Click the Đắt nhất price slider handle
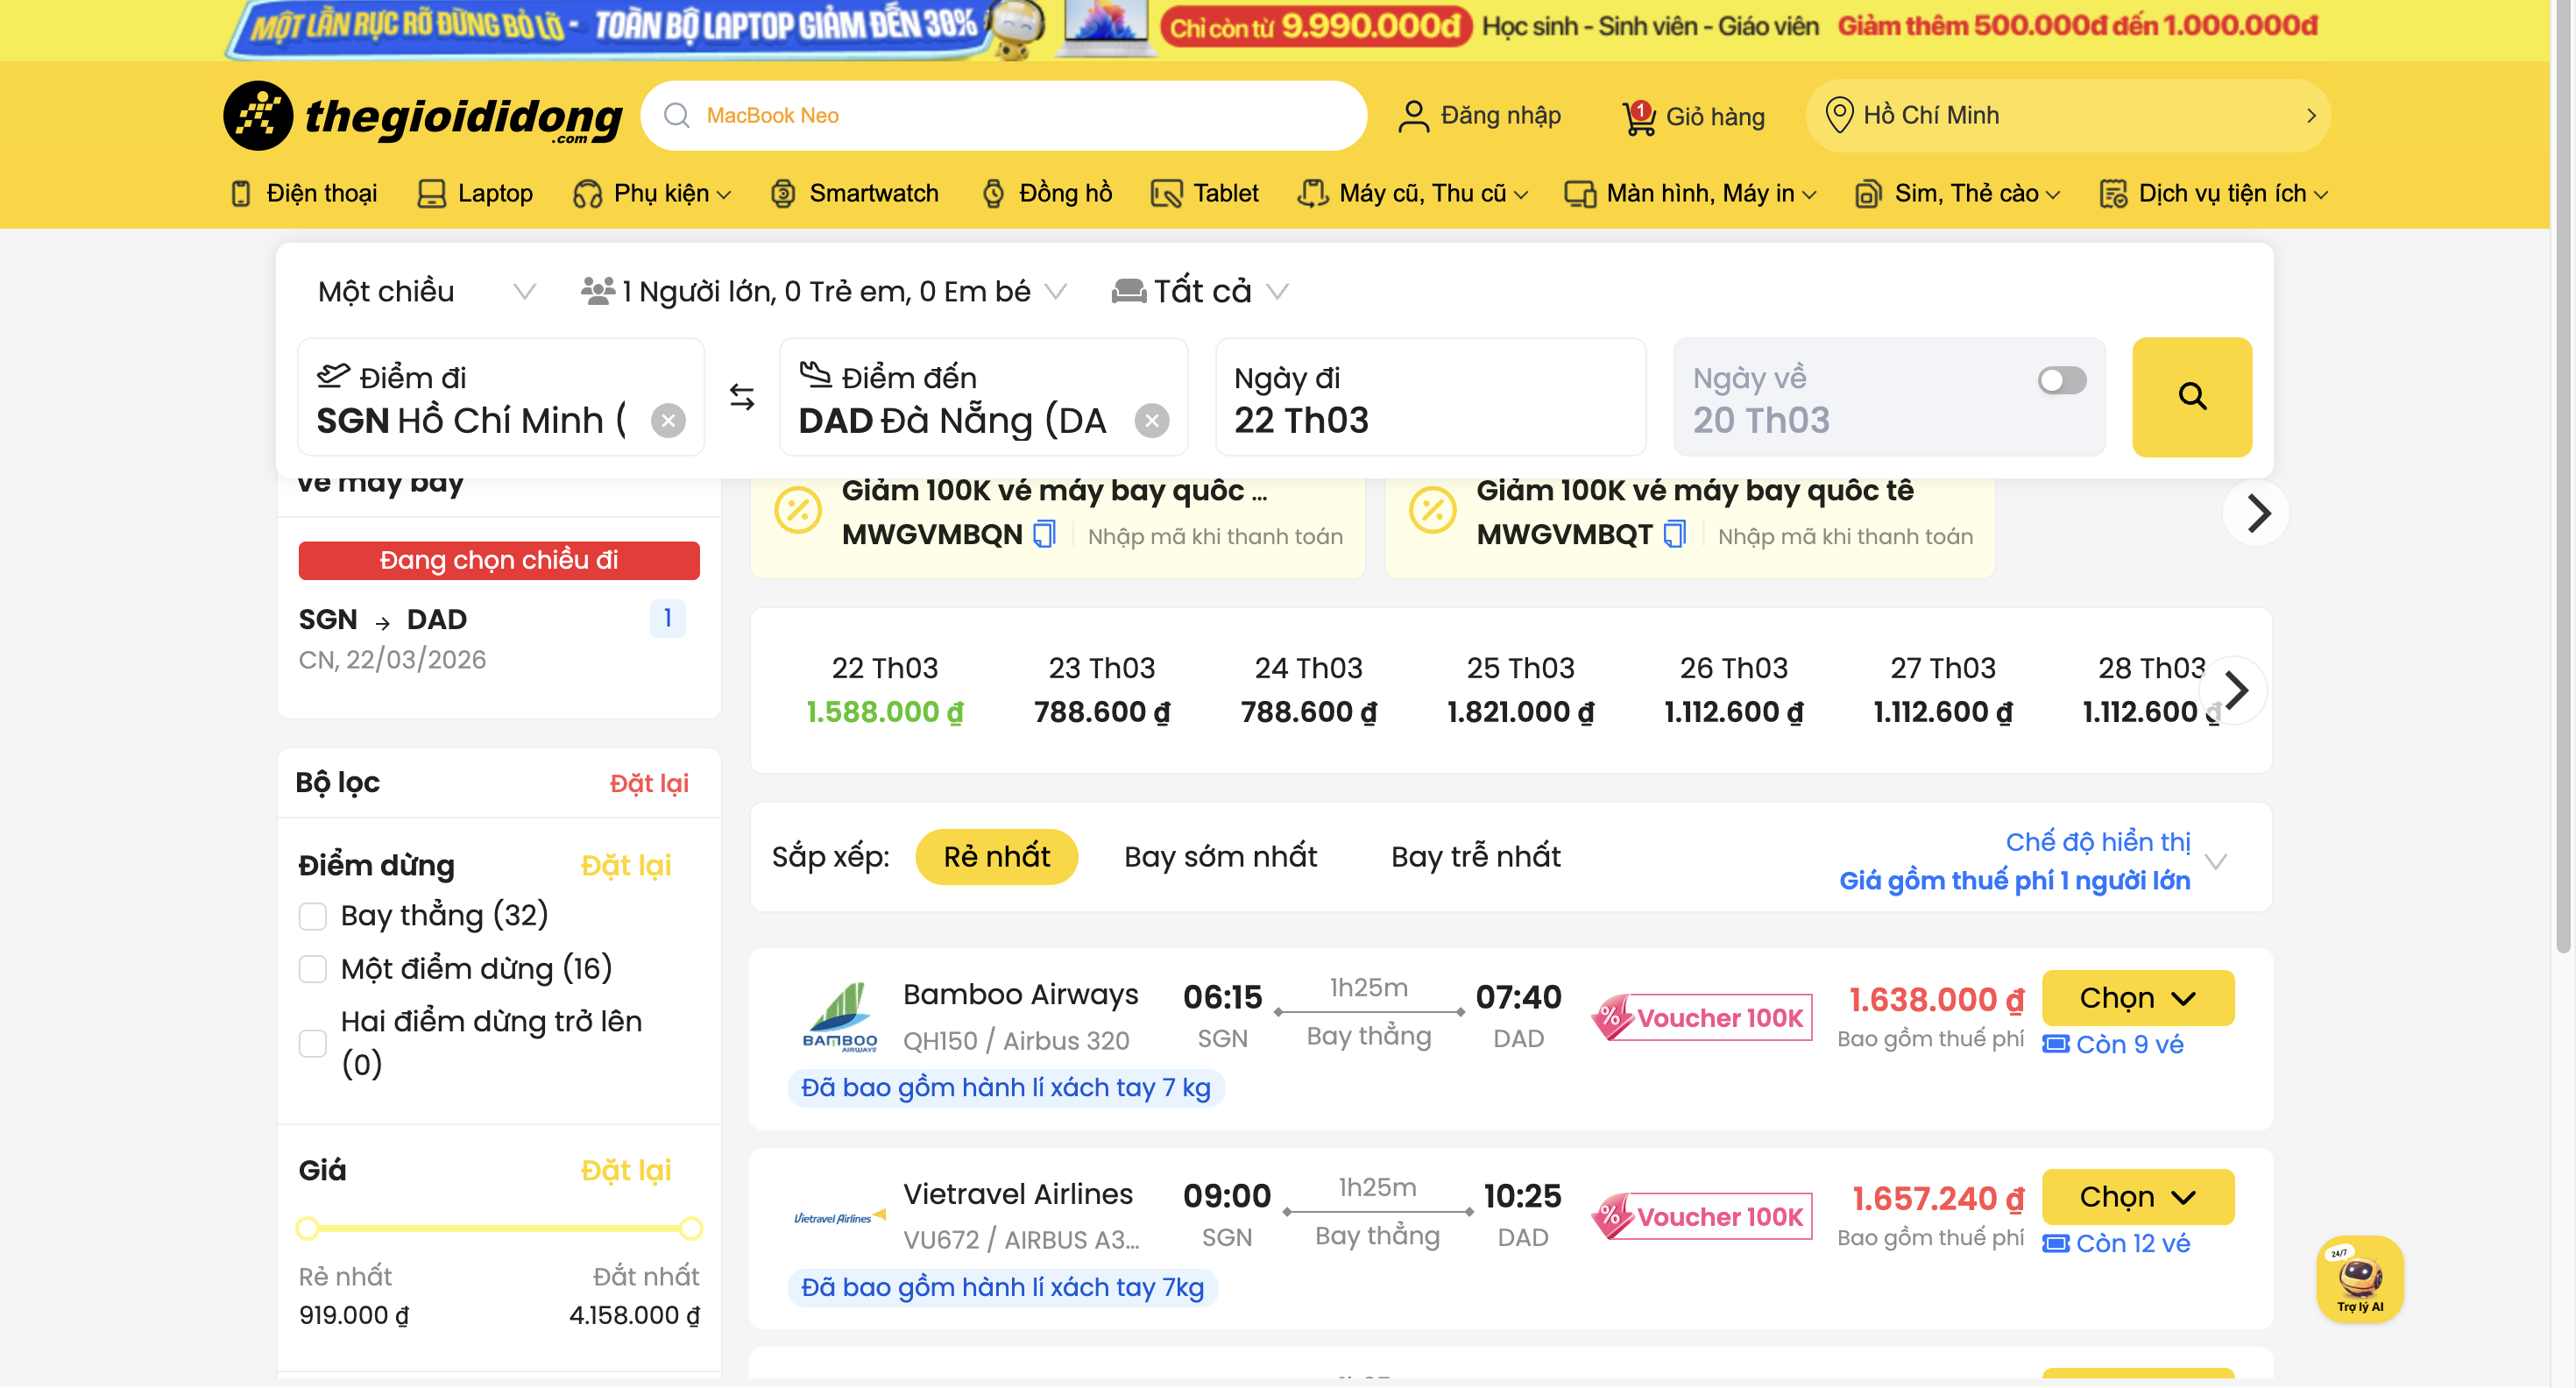2576x1388 pixels. (x=691, y=1229)
